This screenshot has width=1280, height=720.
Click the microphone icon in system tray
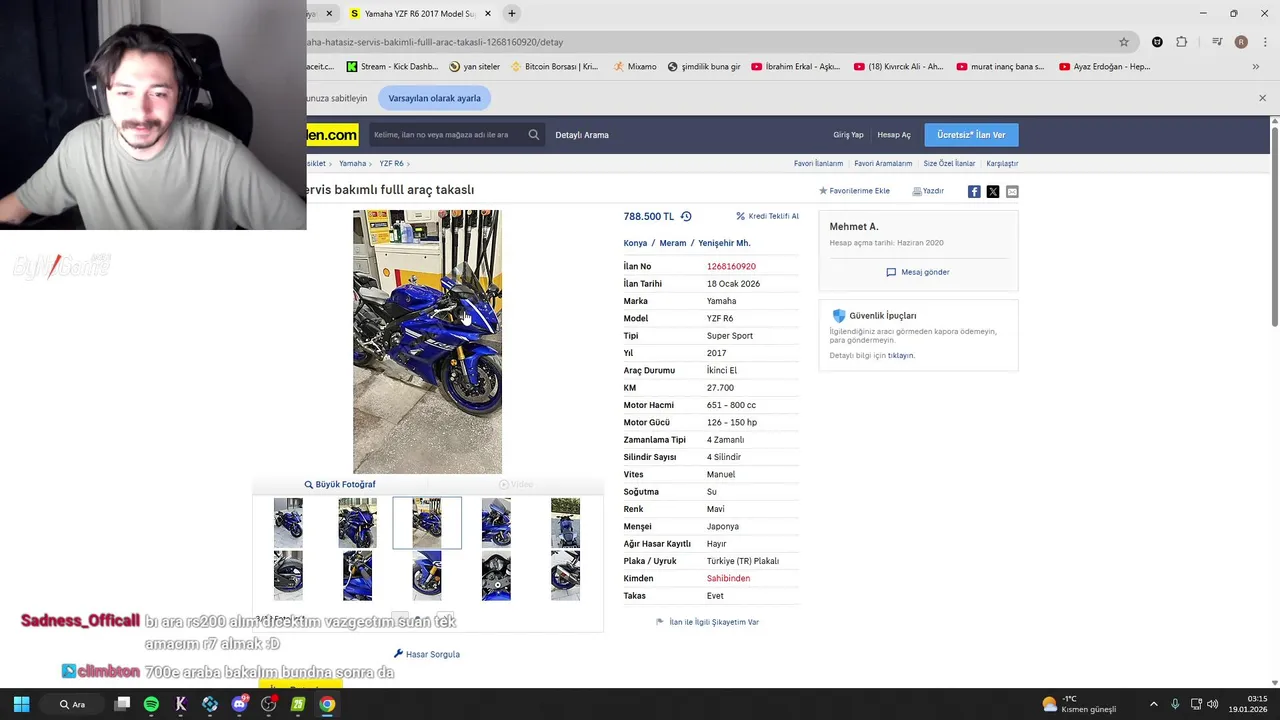click(x=1175, y=704)
